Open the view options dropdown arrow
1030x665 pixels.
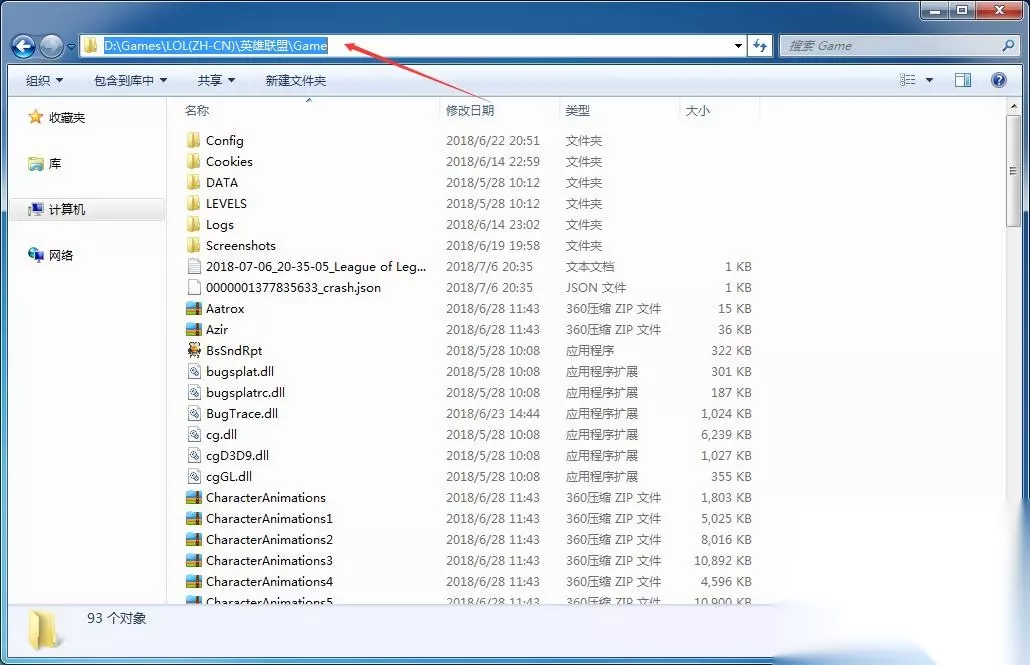point(929,80)
